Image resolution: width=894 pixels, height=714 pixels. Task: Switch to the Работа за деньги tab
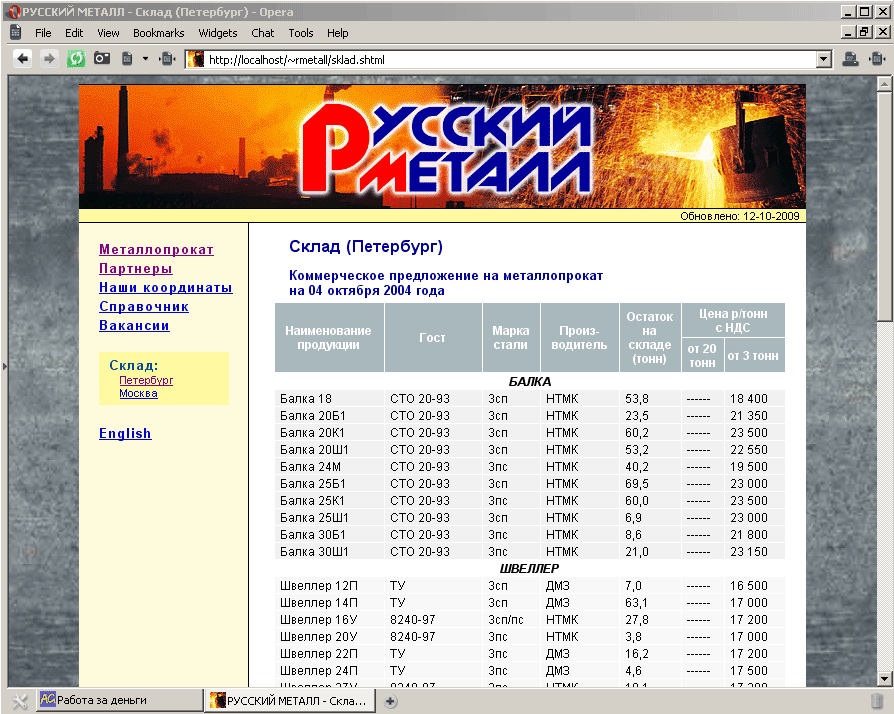pyautogui.click(x=120, y=700)
